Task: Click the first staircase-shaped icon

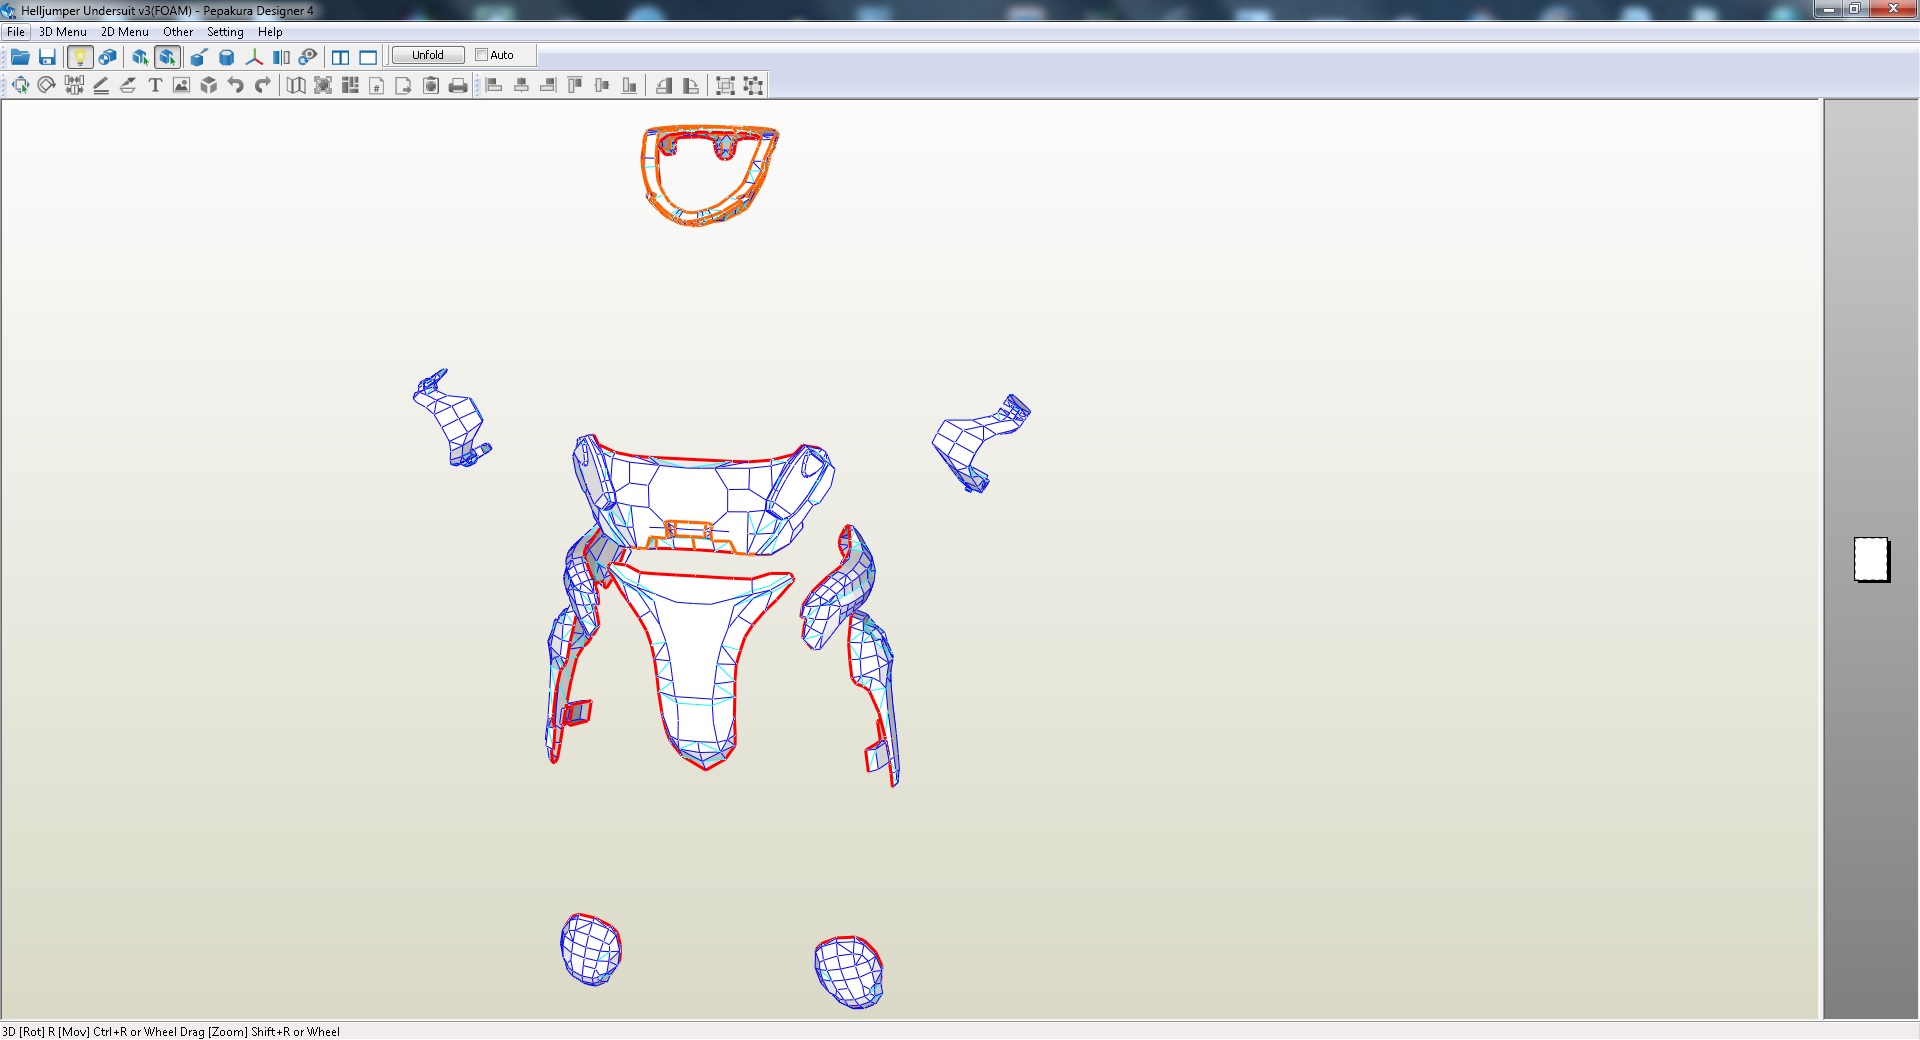Action: pyautogui.click(x=664, y=85)
